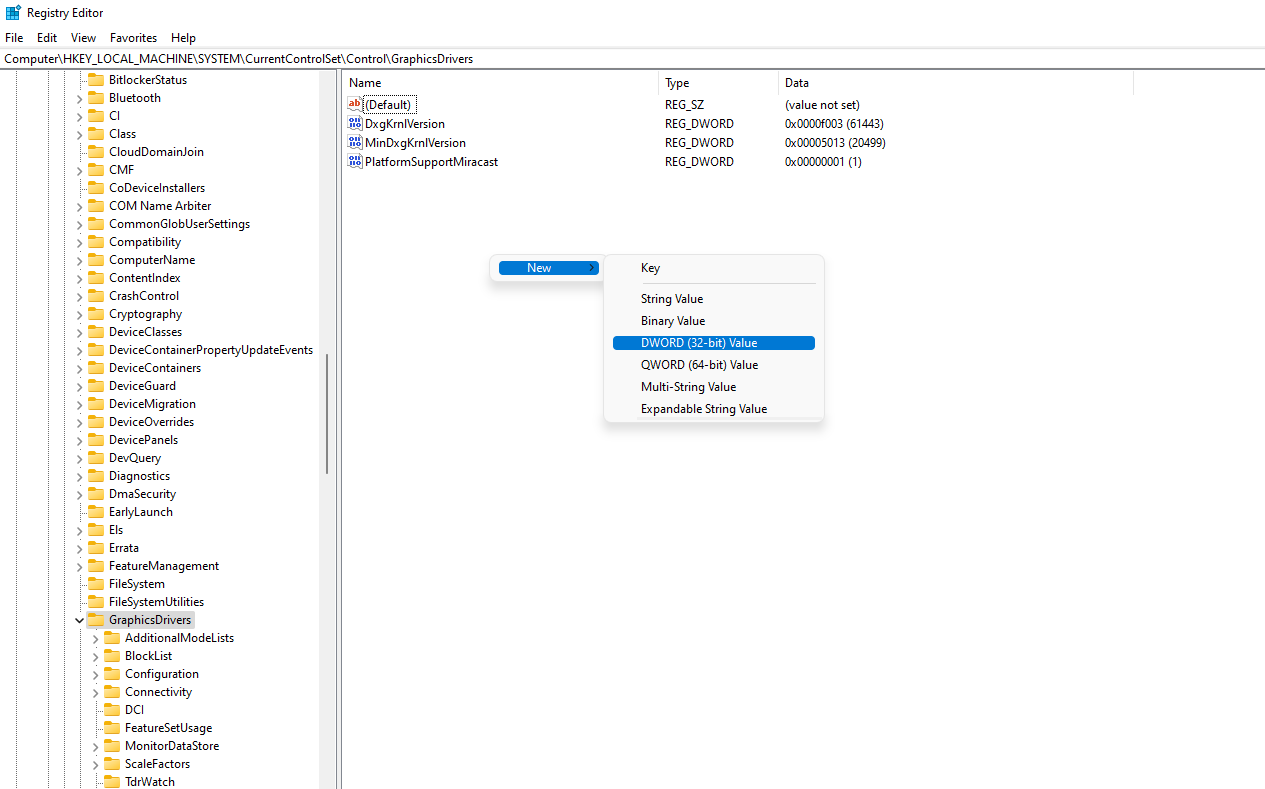
Task: Open the File menu
Action: [x=14, y=38]
